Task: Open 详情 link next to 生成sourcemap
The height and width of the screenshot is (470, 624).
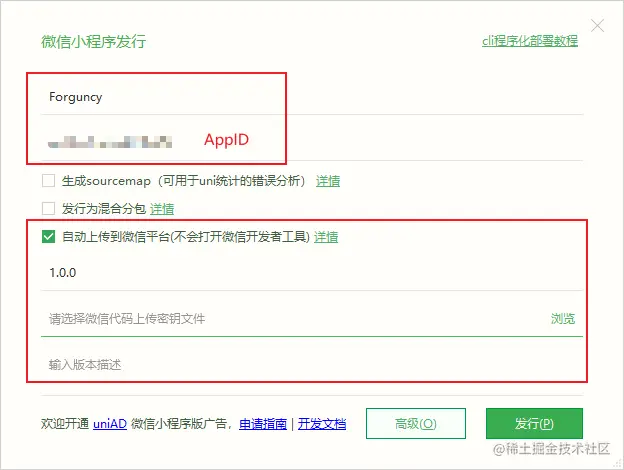Action: tap(328, 181)
